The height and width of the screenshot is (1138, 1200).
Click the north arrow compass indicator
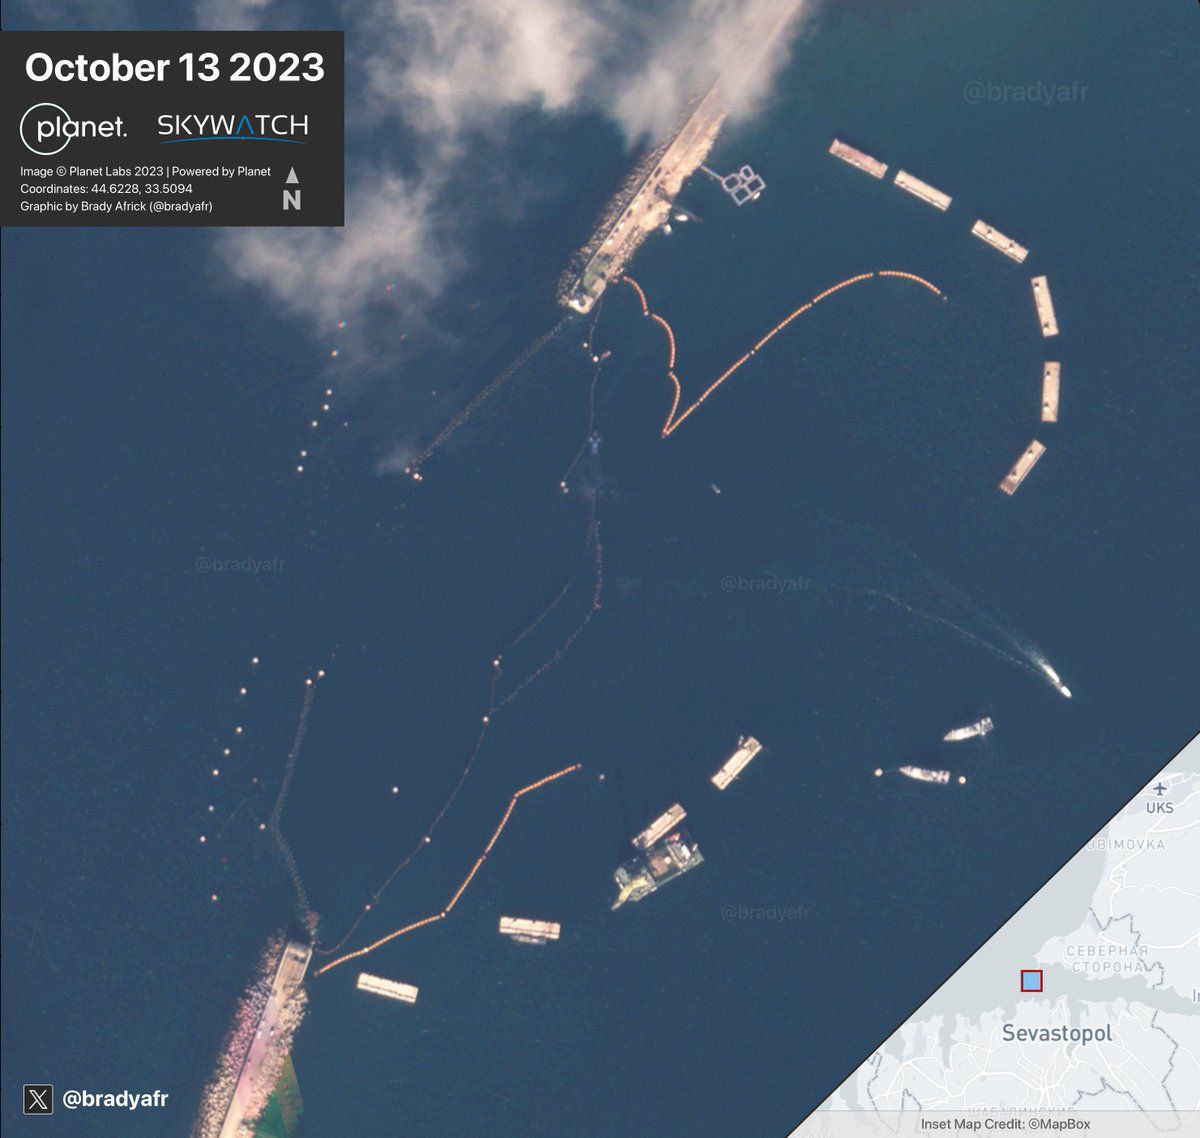(291, 188)
